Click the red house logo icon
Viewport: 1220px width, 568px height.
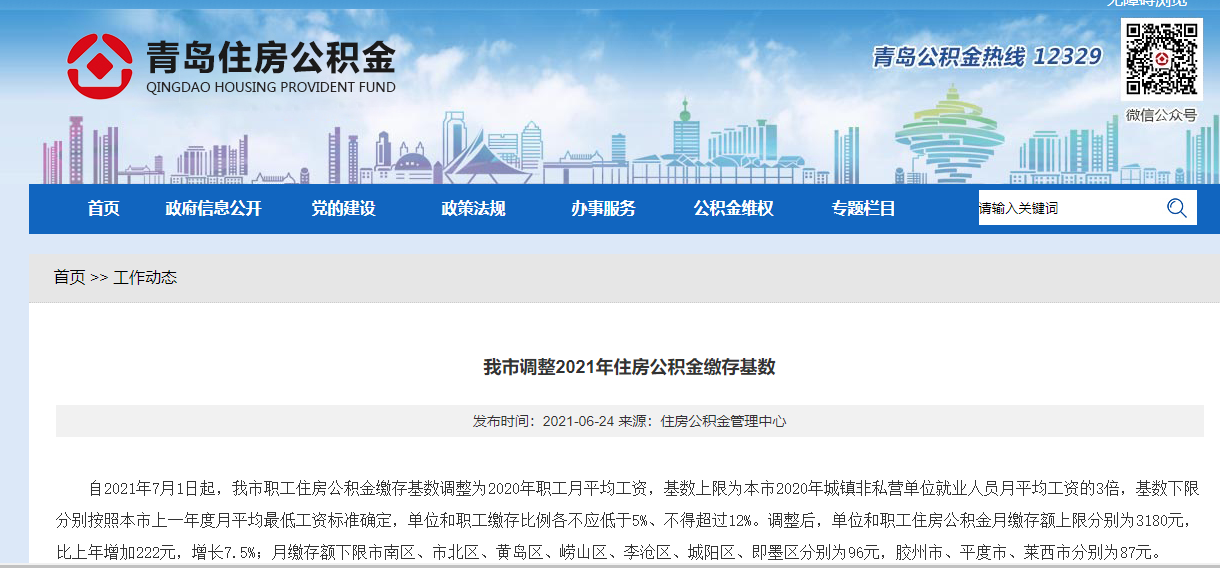click(x=99, y=65)
